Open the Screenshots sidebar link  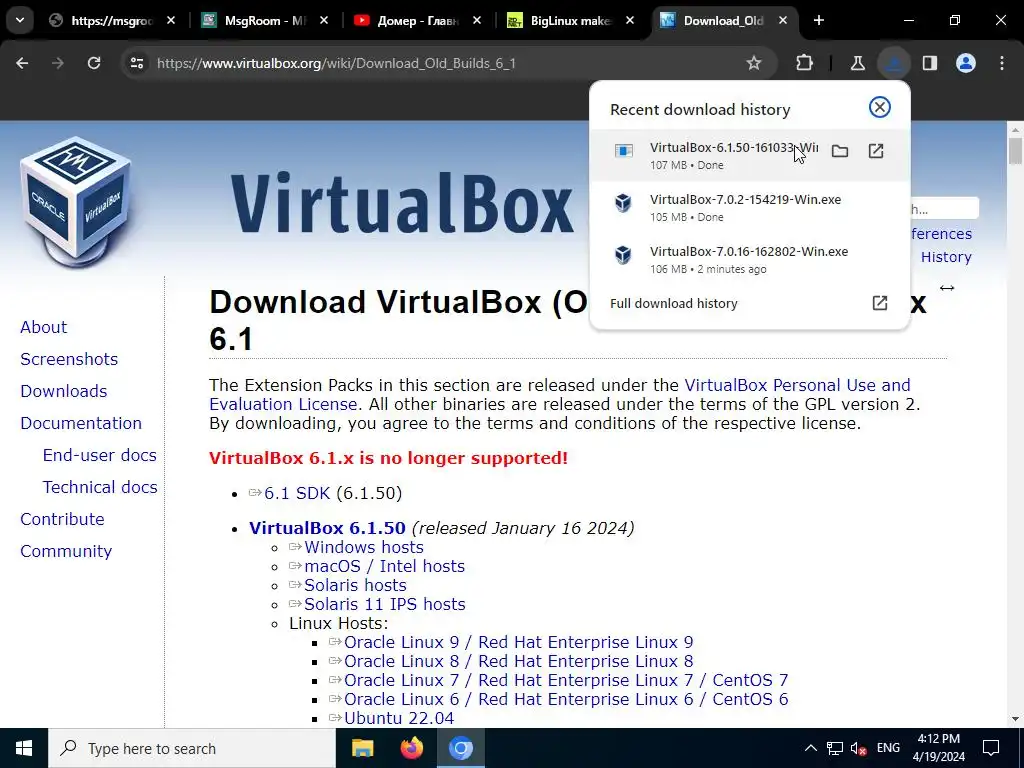69,359
